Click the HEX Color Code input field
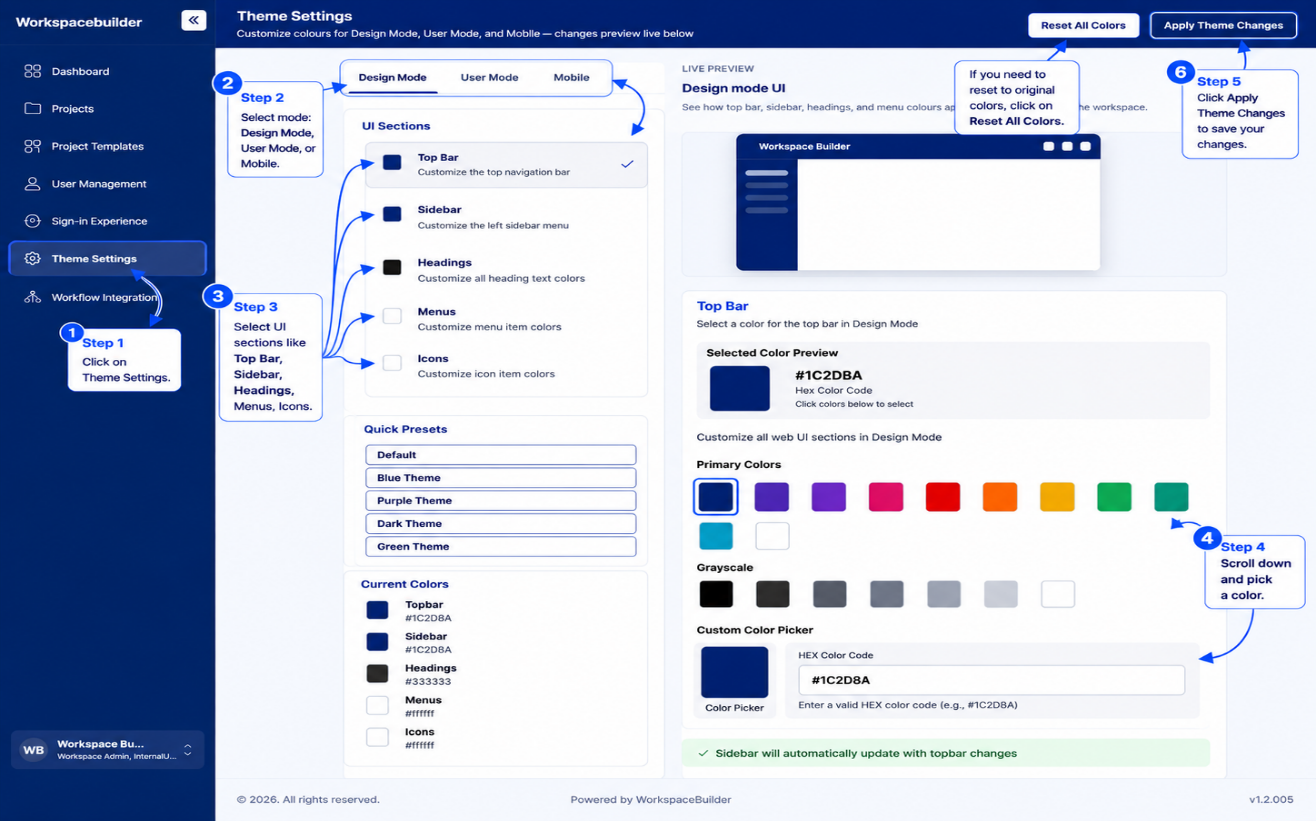This screenshot has width=1316, height=821. [991, 680]
